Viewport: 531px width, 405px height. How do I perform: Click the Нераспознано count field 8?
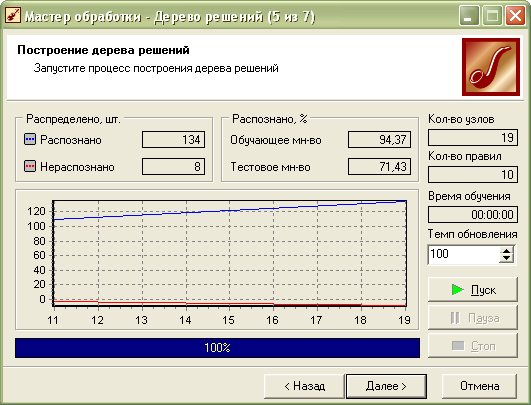tap(173, 167)
